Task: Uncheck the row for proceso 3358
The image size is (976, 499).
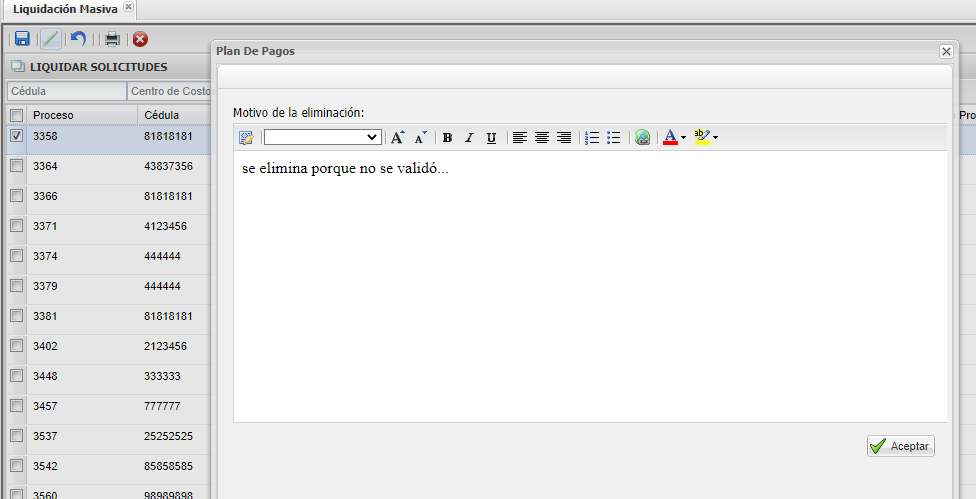Action: point(16,136)
